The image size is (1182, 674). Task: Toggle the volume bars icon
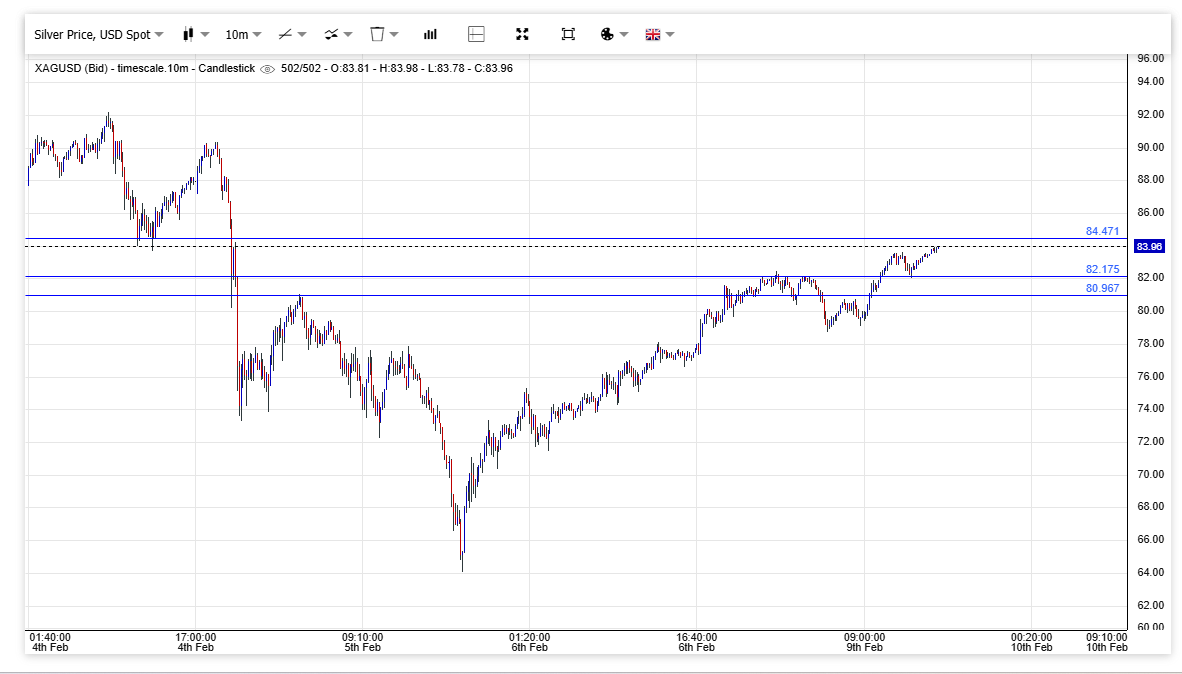click(x=430, y=34)
